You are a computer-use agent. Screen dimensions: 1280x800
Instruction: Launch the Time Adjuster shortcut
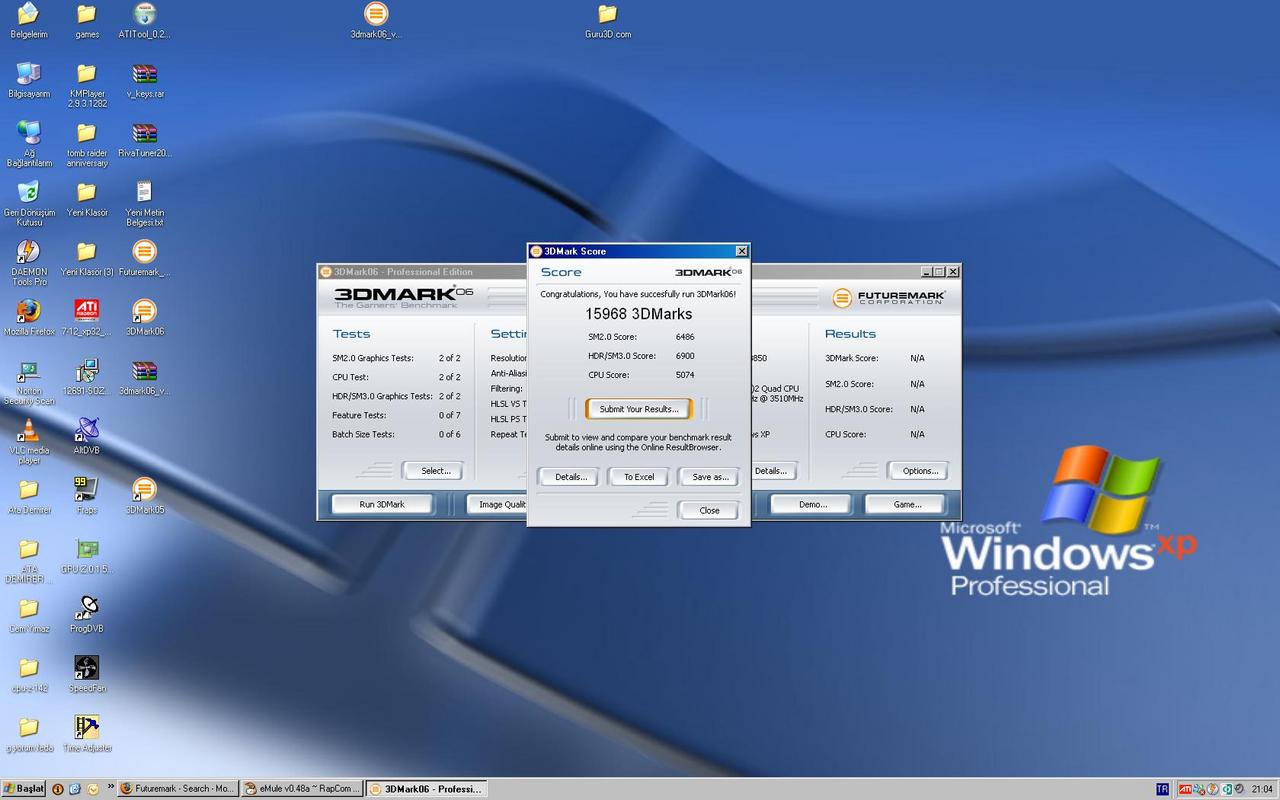pos(87,733)
